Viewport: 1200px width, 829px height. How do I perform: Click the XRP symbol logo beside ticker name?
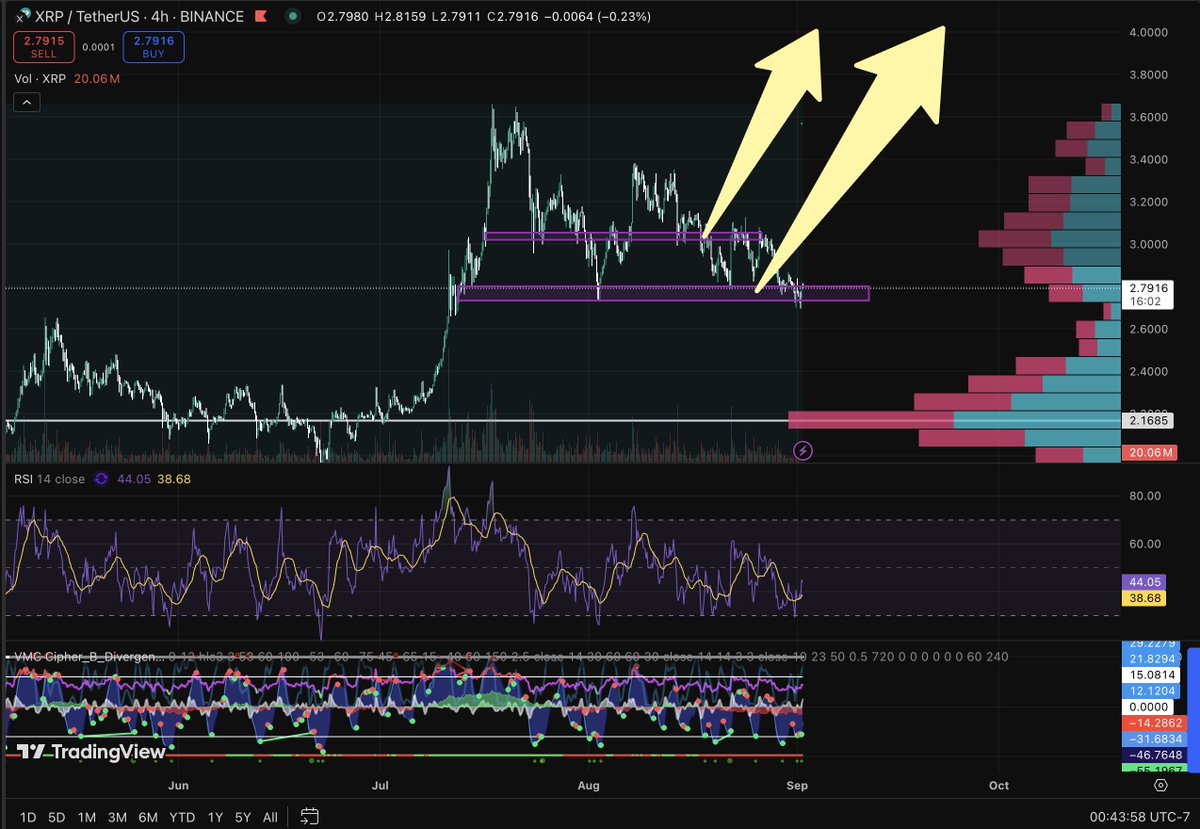[25, 16]
